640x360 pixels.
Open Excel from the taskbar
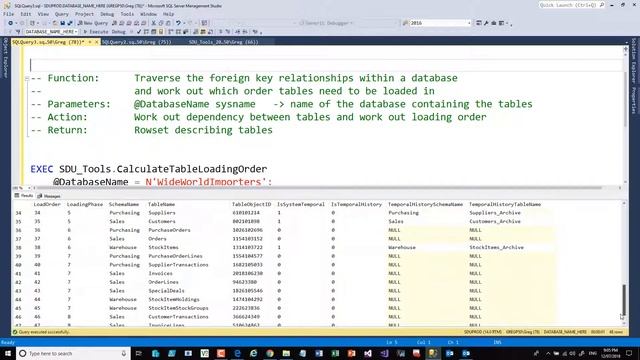coord(335,353)
